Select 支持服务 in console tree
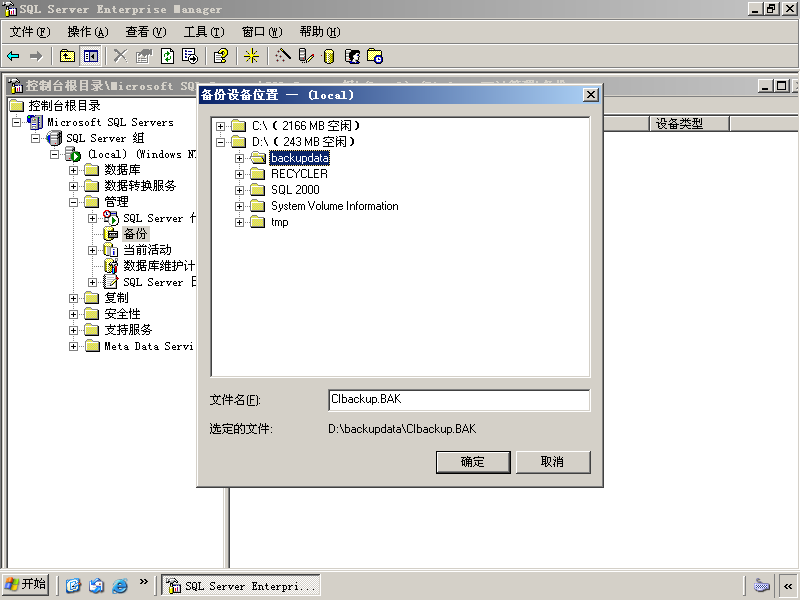 click(128, 330)
